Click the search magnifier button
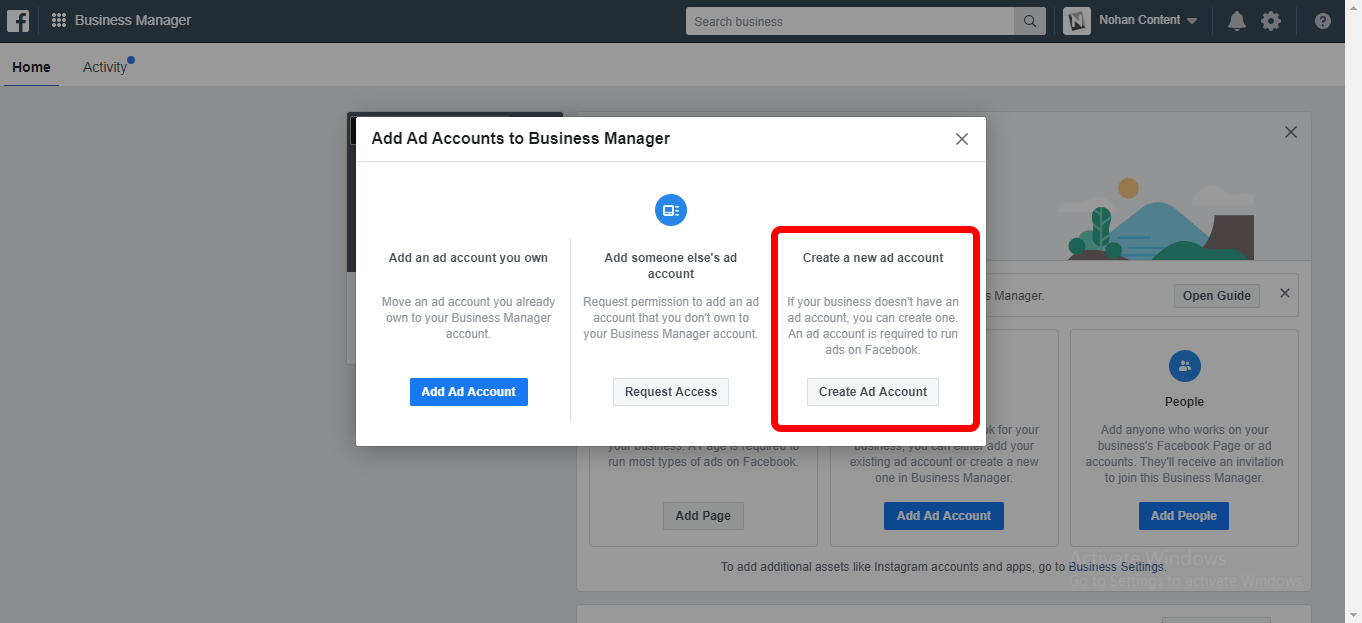 pyautogui.click(x=1029, y=21)
